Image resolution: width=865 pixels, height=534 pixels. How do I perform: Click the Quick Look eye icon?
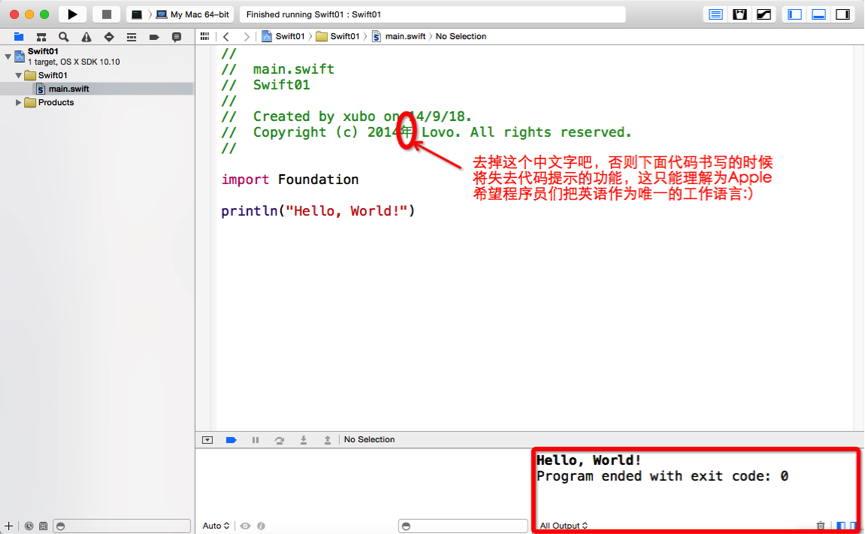point(245,526)
